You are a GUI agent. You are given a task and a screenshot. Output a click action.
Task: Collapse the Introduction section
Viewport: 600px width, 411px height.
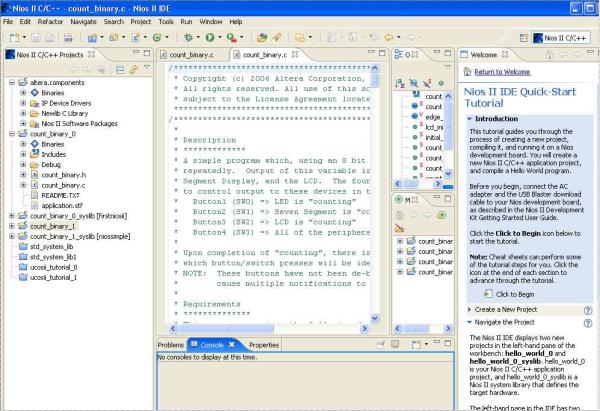[470, 119]
